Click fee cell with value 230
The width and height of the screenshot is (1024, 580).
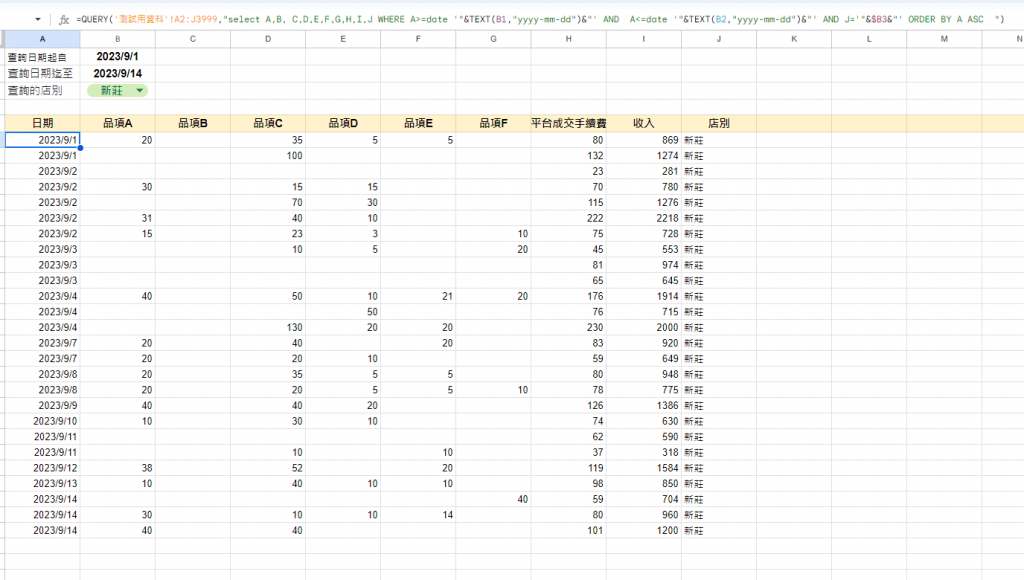click(x=568, y=328)
